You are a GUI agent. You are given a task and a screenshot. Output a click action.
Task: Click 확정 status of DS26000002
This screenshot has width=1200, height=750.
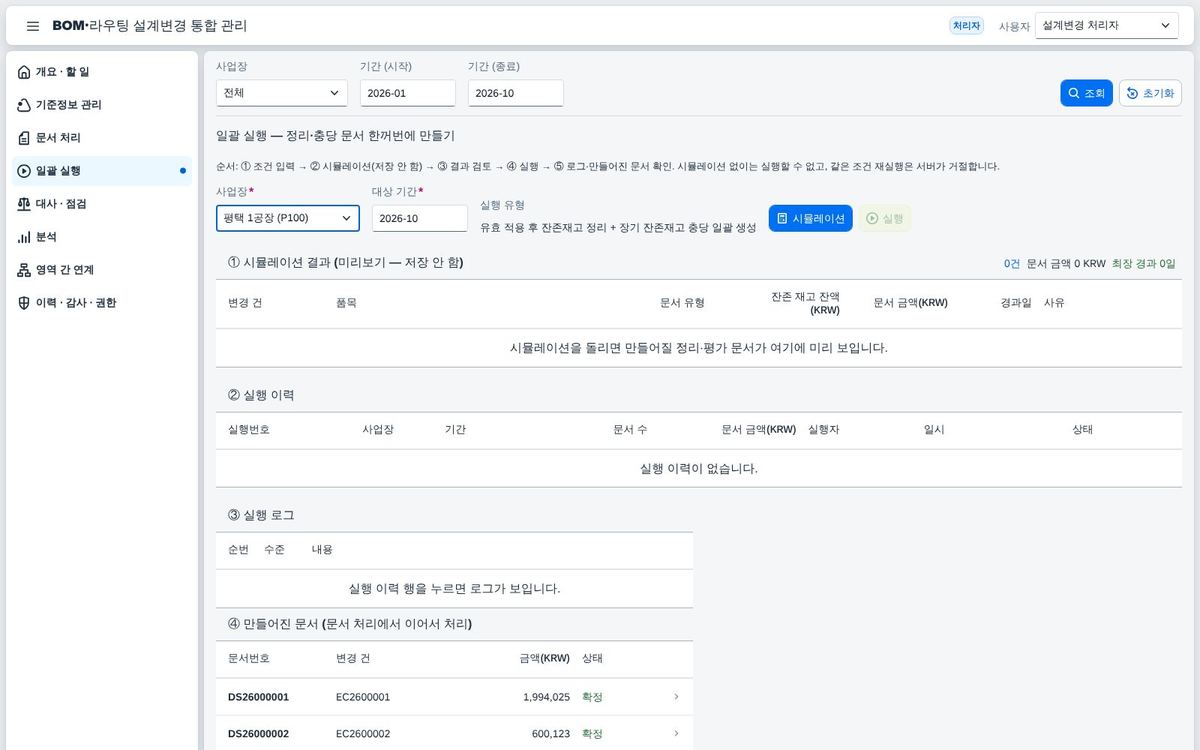(x=592, y=734)
